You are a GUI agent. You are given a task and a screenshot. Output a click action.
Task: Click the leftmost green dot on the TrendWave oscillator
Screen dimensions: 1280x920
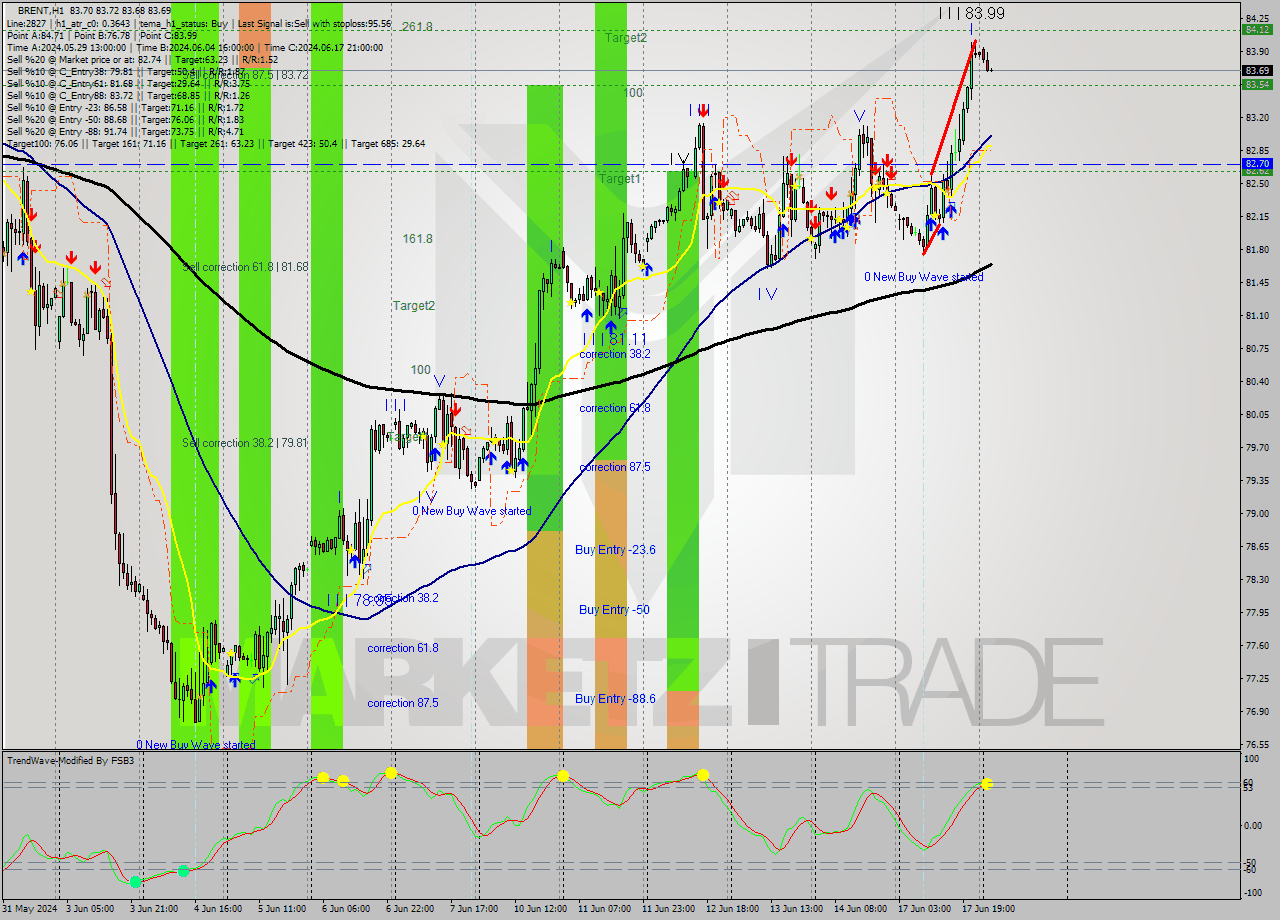(135, 881)
